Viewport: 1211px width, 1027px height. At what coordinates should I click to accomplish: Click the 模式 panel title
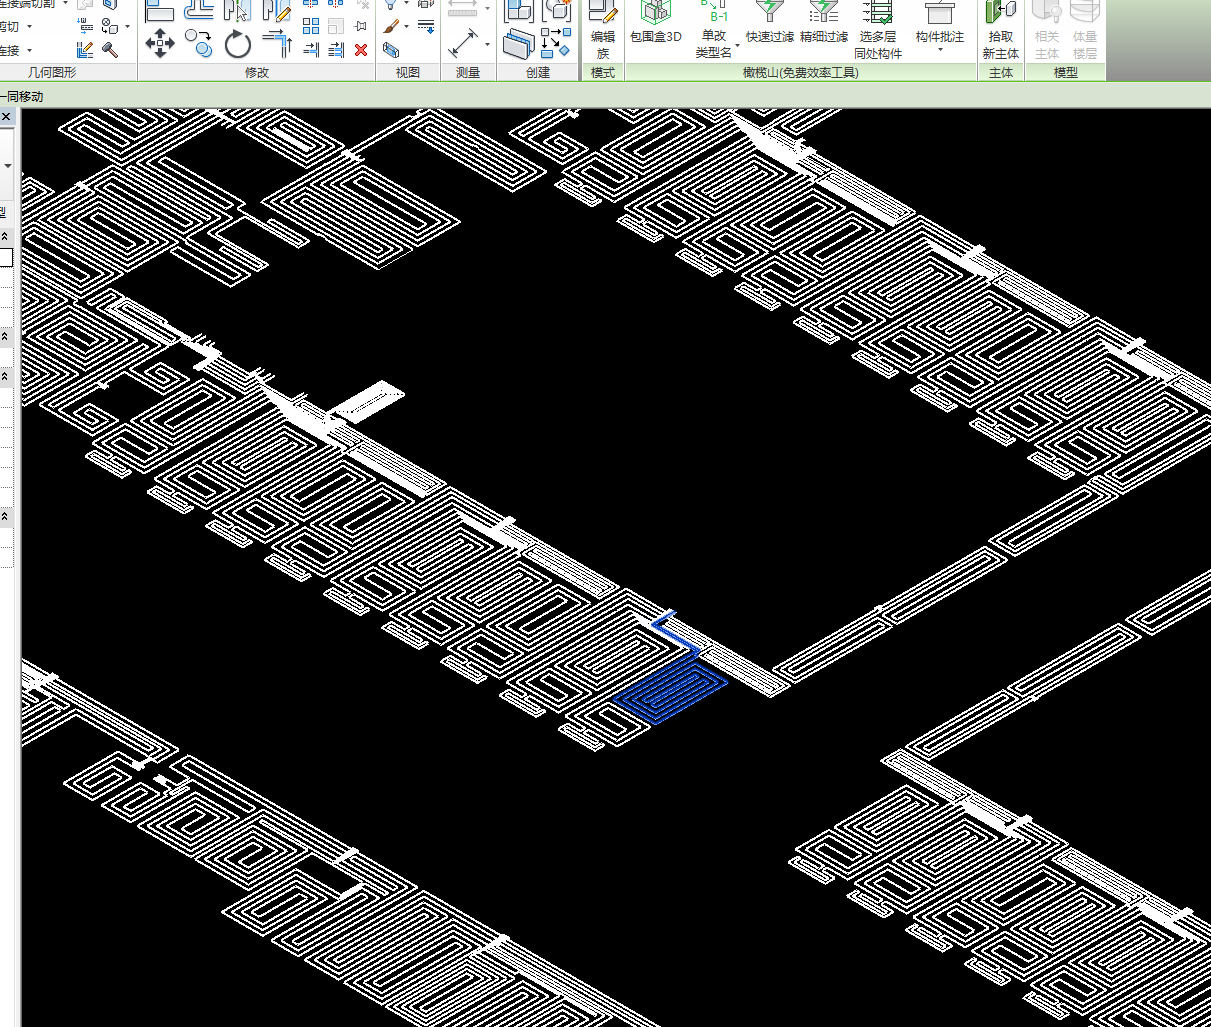point(603,72)
